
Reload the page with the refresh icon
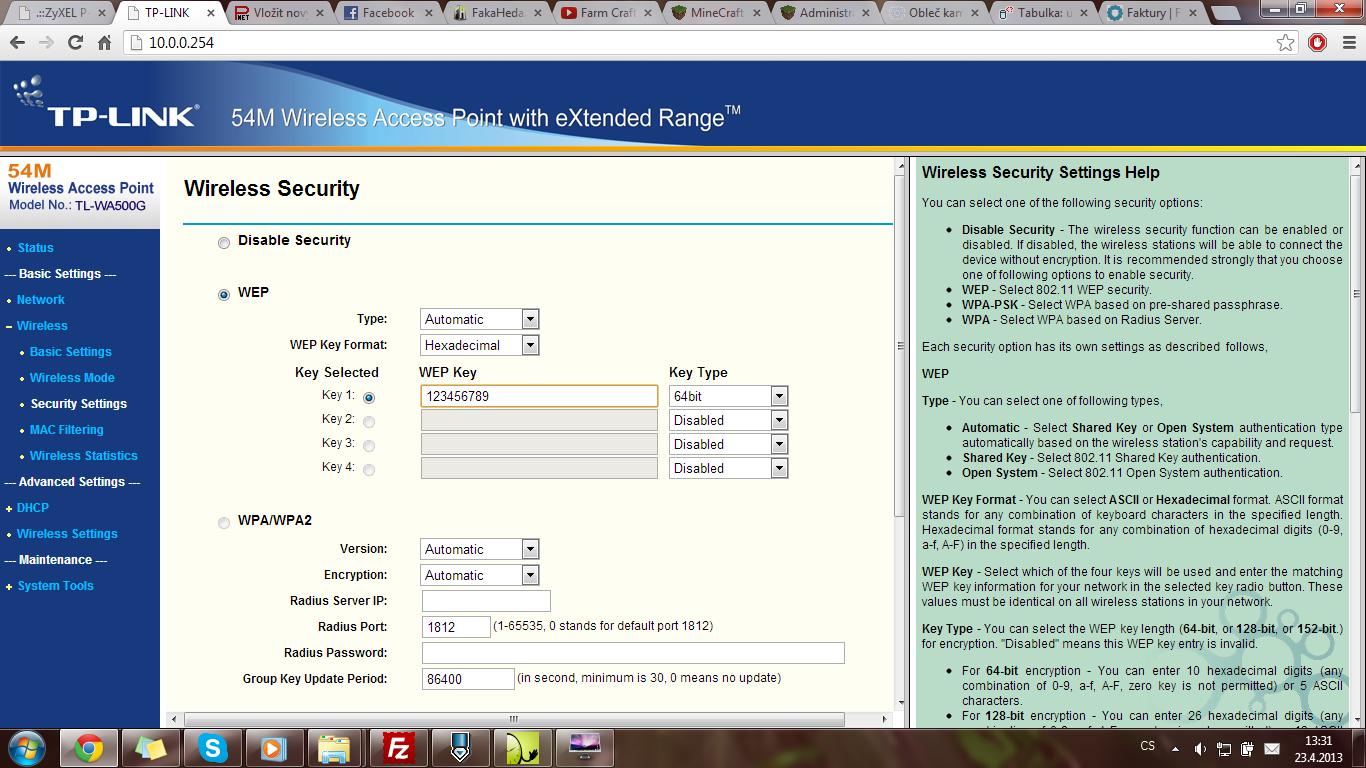click(75, 43)
